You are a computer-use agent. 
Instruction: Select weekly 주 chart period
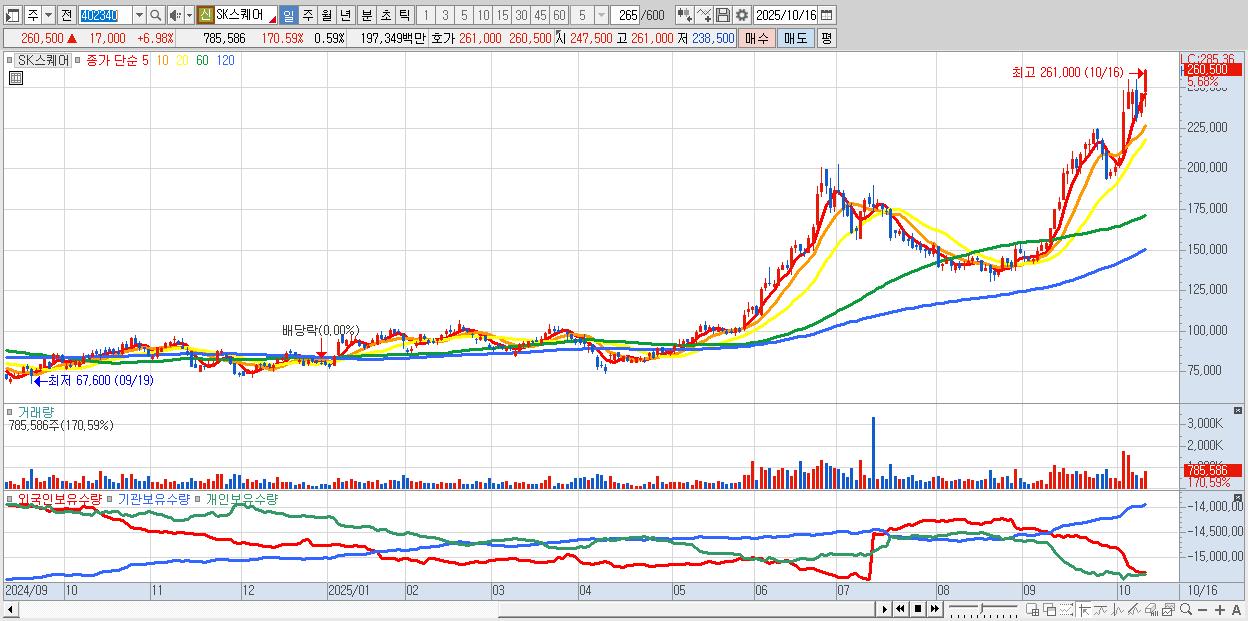click(x=307, y=15)
